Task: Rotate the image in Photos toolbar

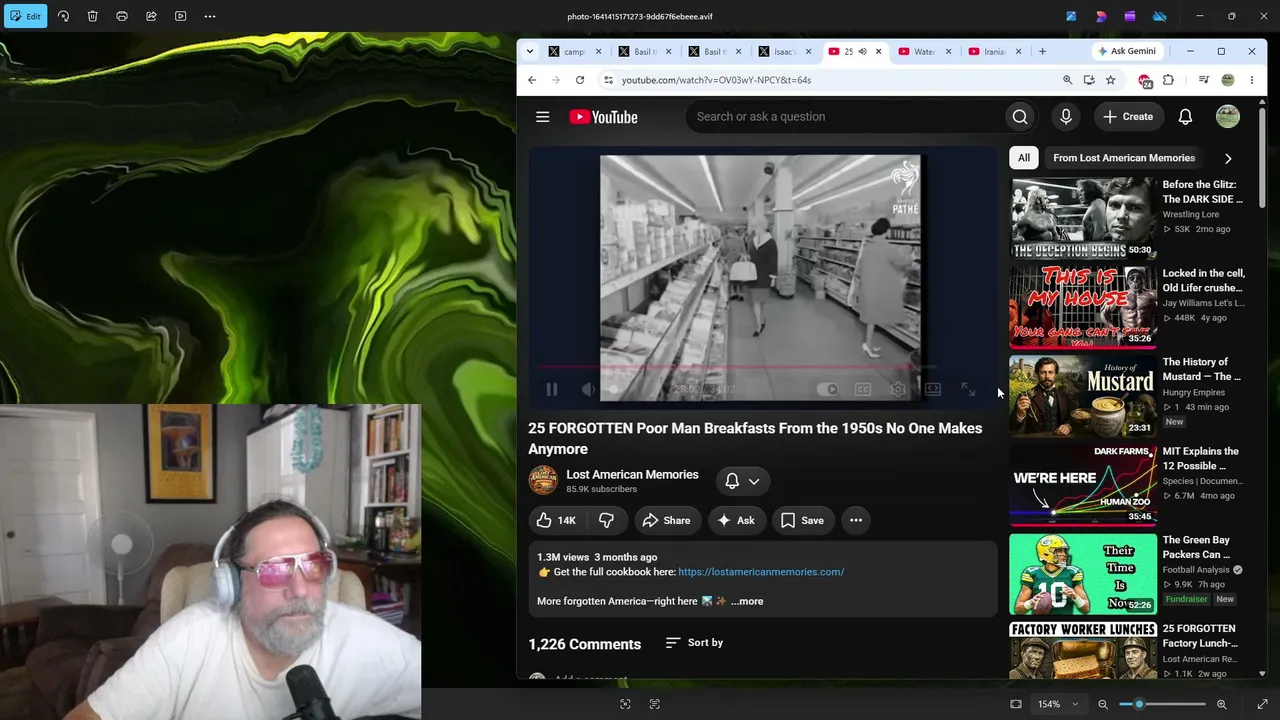Action: click(x=63, y=16)
